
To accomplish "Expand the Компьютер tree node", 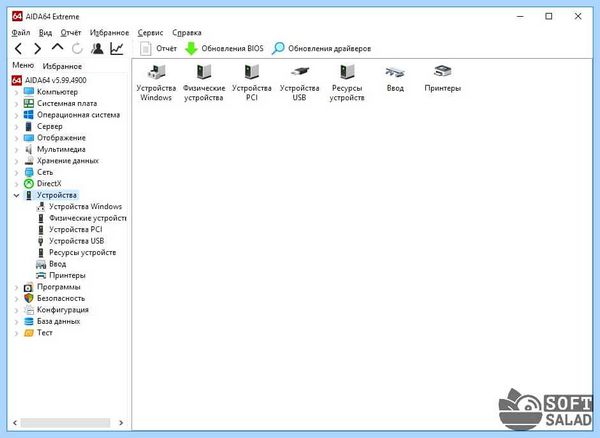I will [16, 93].
